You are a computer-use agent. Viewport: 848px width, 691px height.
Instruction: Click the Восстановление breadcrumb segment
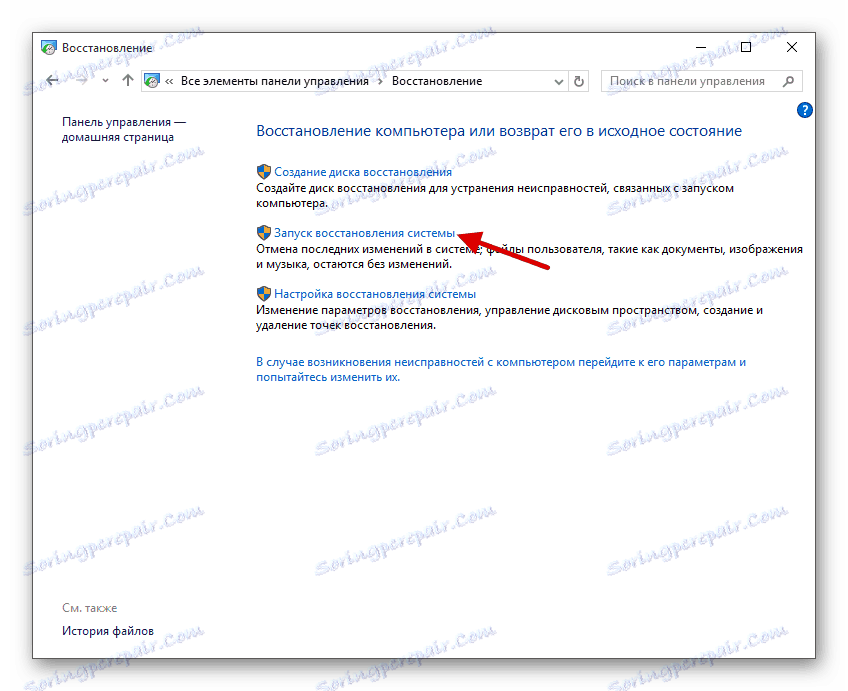point(437,81)
